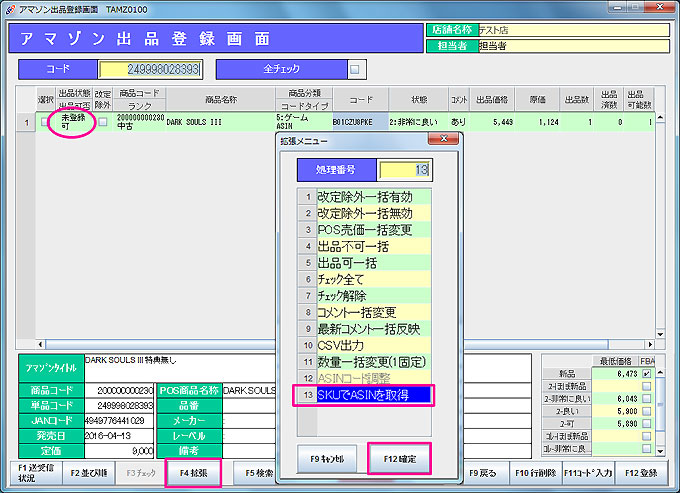Image resolution: width=680 pixels, height=493 pixels.
Task: Click the 処理番号 input field
Action: tap(405, 169)
